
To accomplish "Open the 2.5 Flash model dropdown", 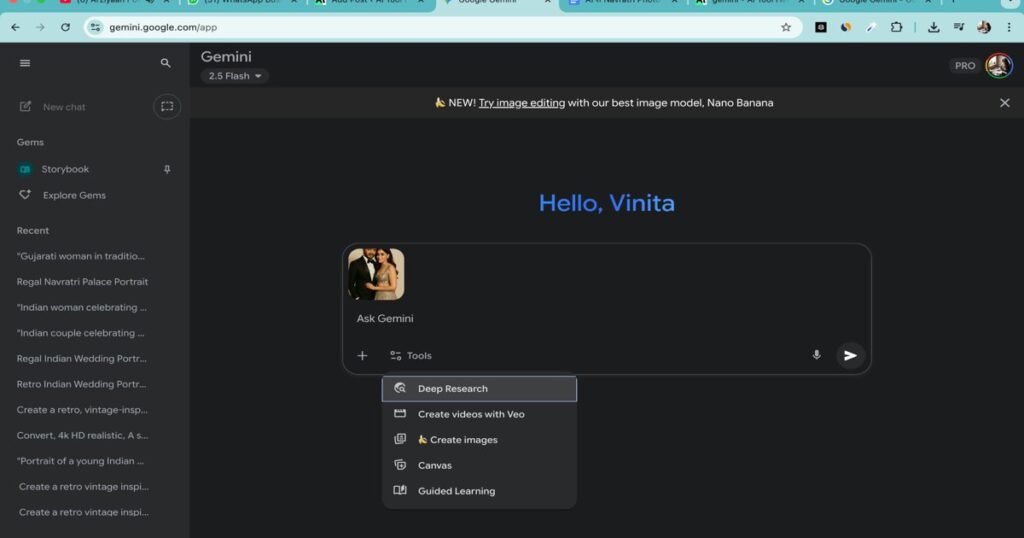I will [x=234, y=76].
